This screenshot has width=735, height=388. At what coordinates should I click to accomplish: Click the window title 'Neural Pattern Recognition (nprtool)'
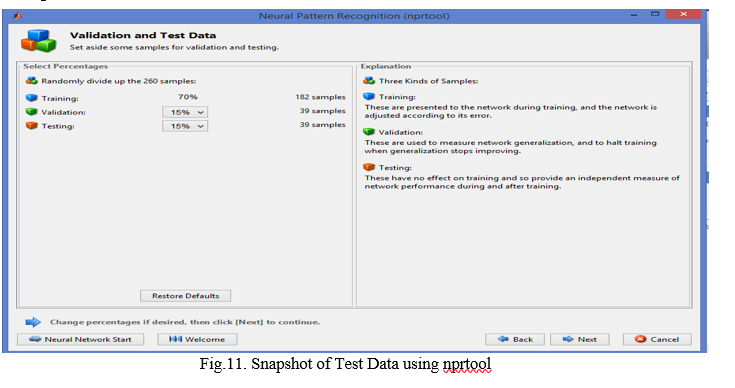pyautogui.click(x=354, y=16)
